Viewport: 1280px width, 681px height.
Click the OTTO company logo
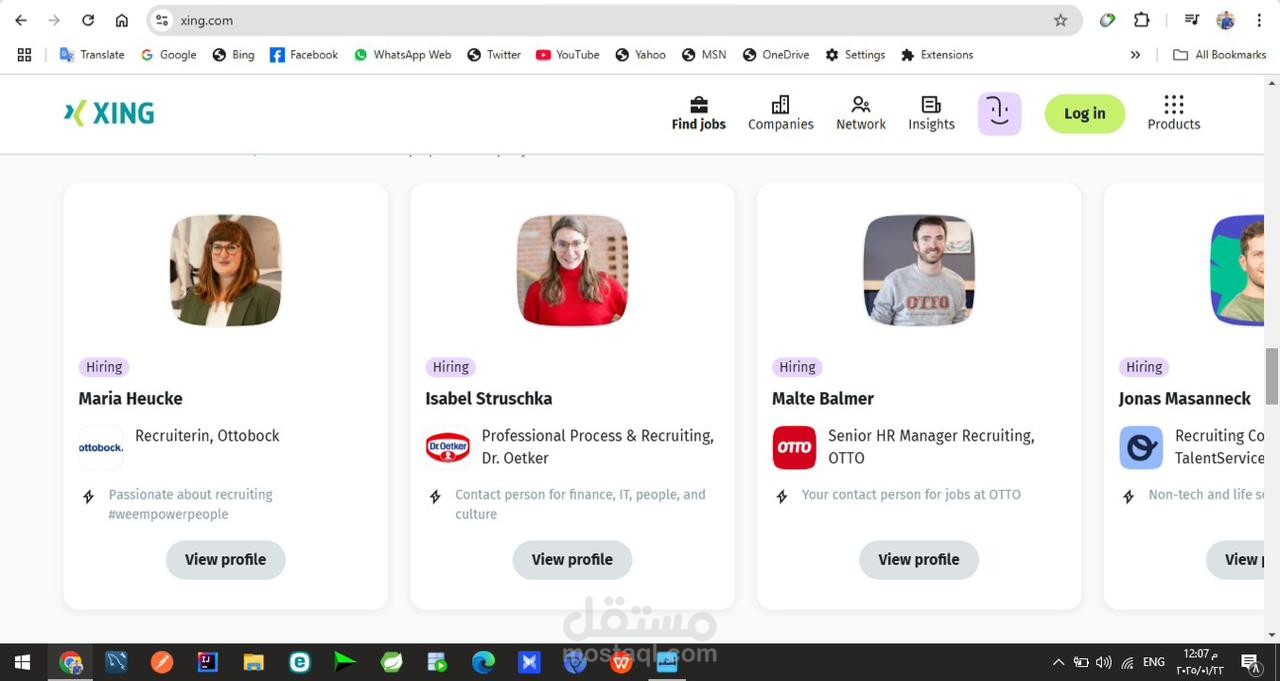coord(794,448)
